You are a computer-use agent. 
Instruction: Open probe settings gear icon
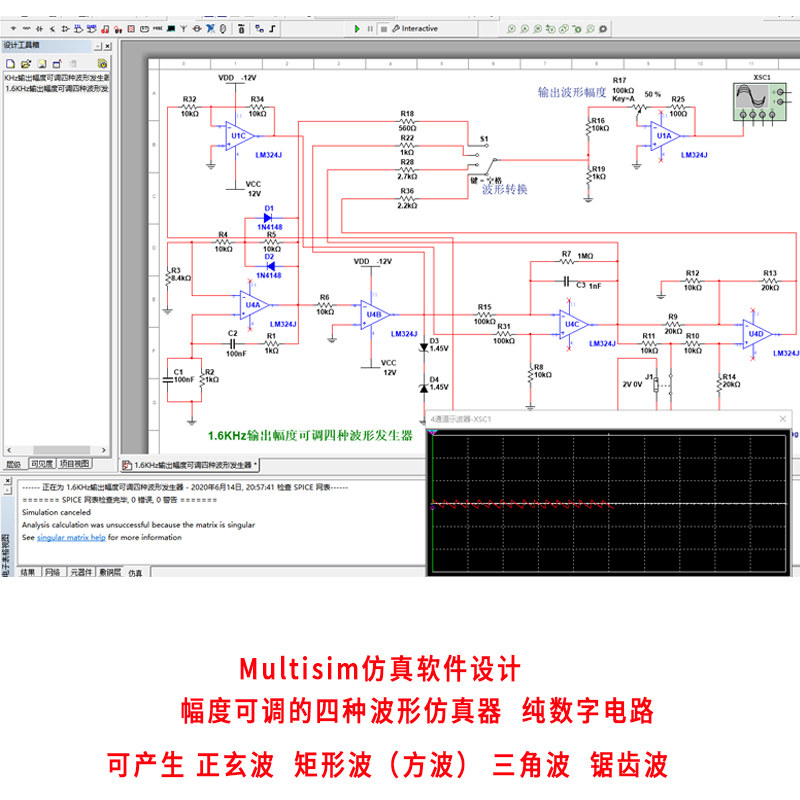[x=603, y=29]
